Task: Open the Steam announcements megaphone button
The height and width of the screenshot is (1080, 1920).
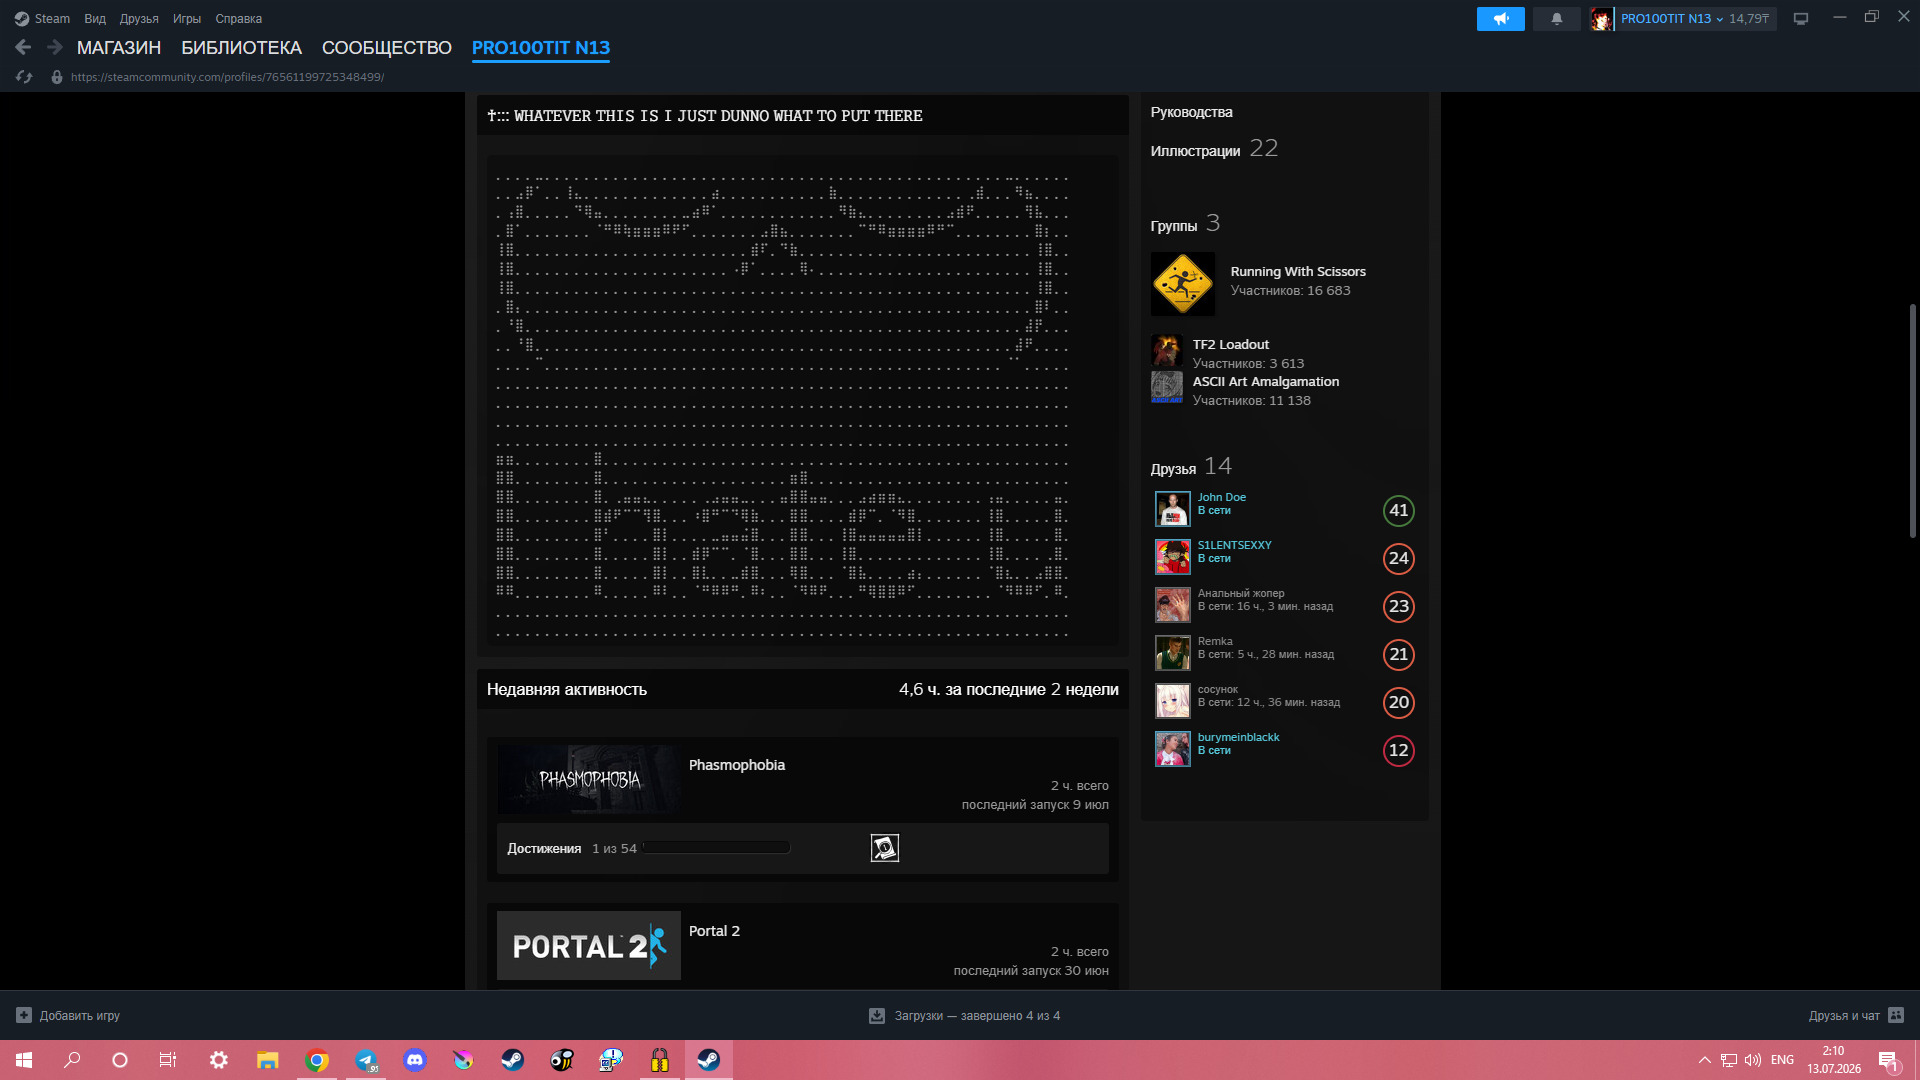Action: [1500, 19]
